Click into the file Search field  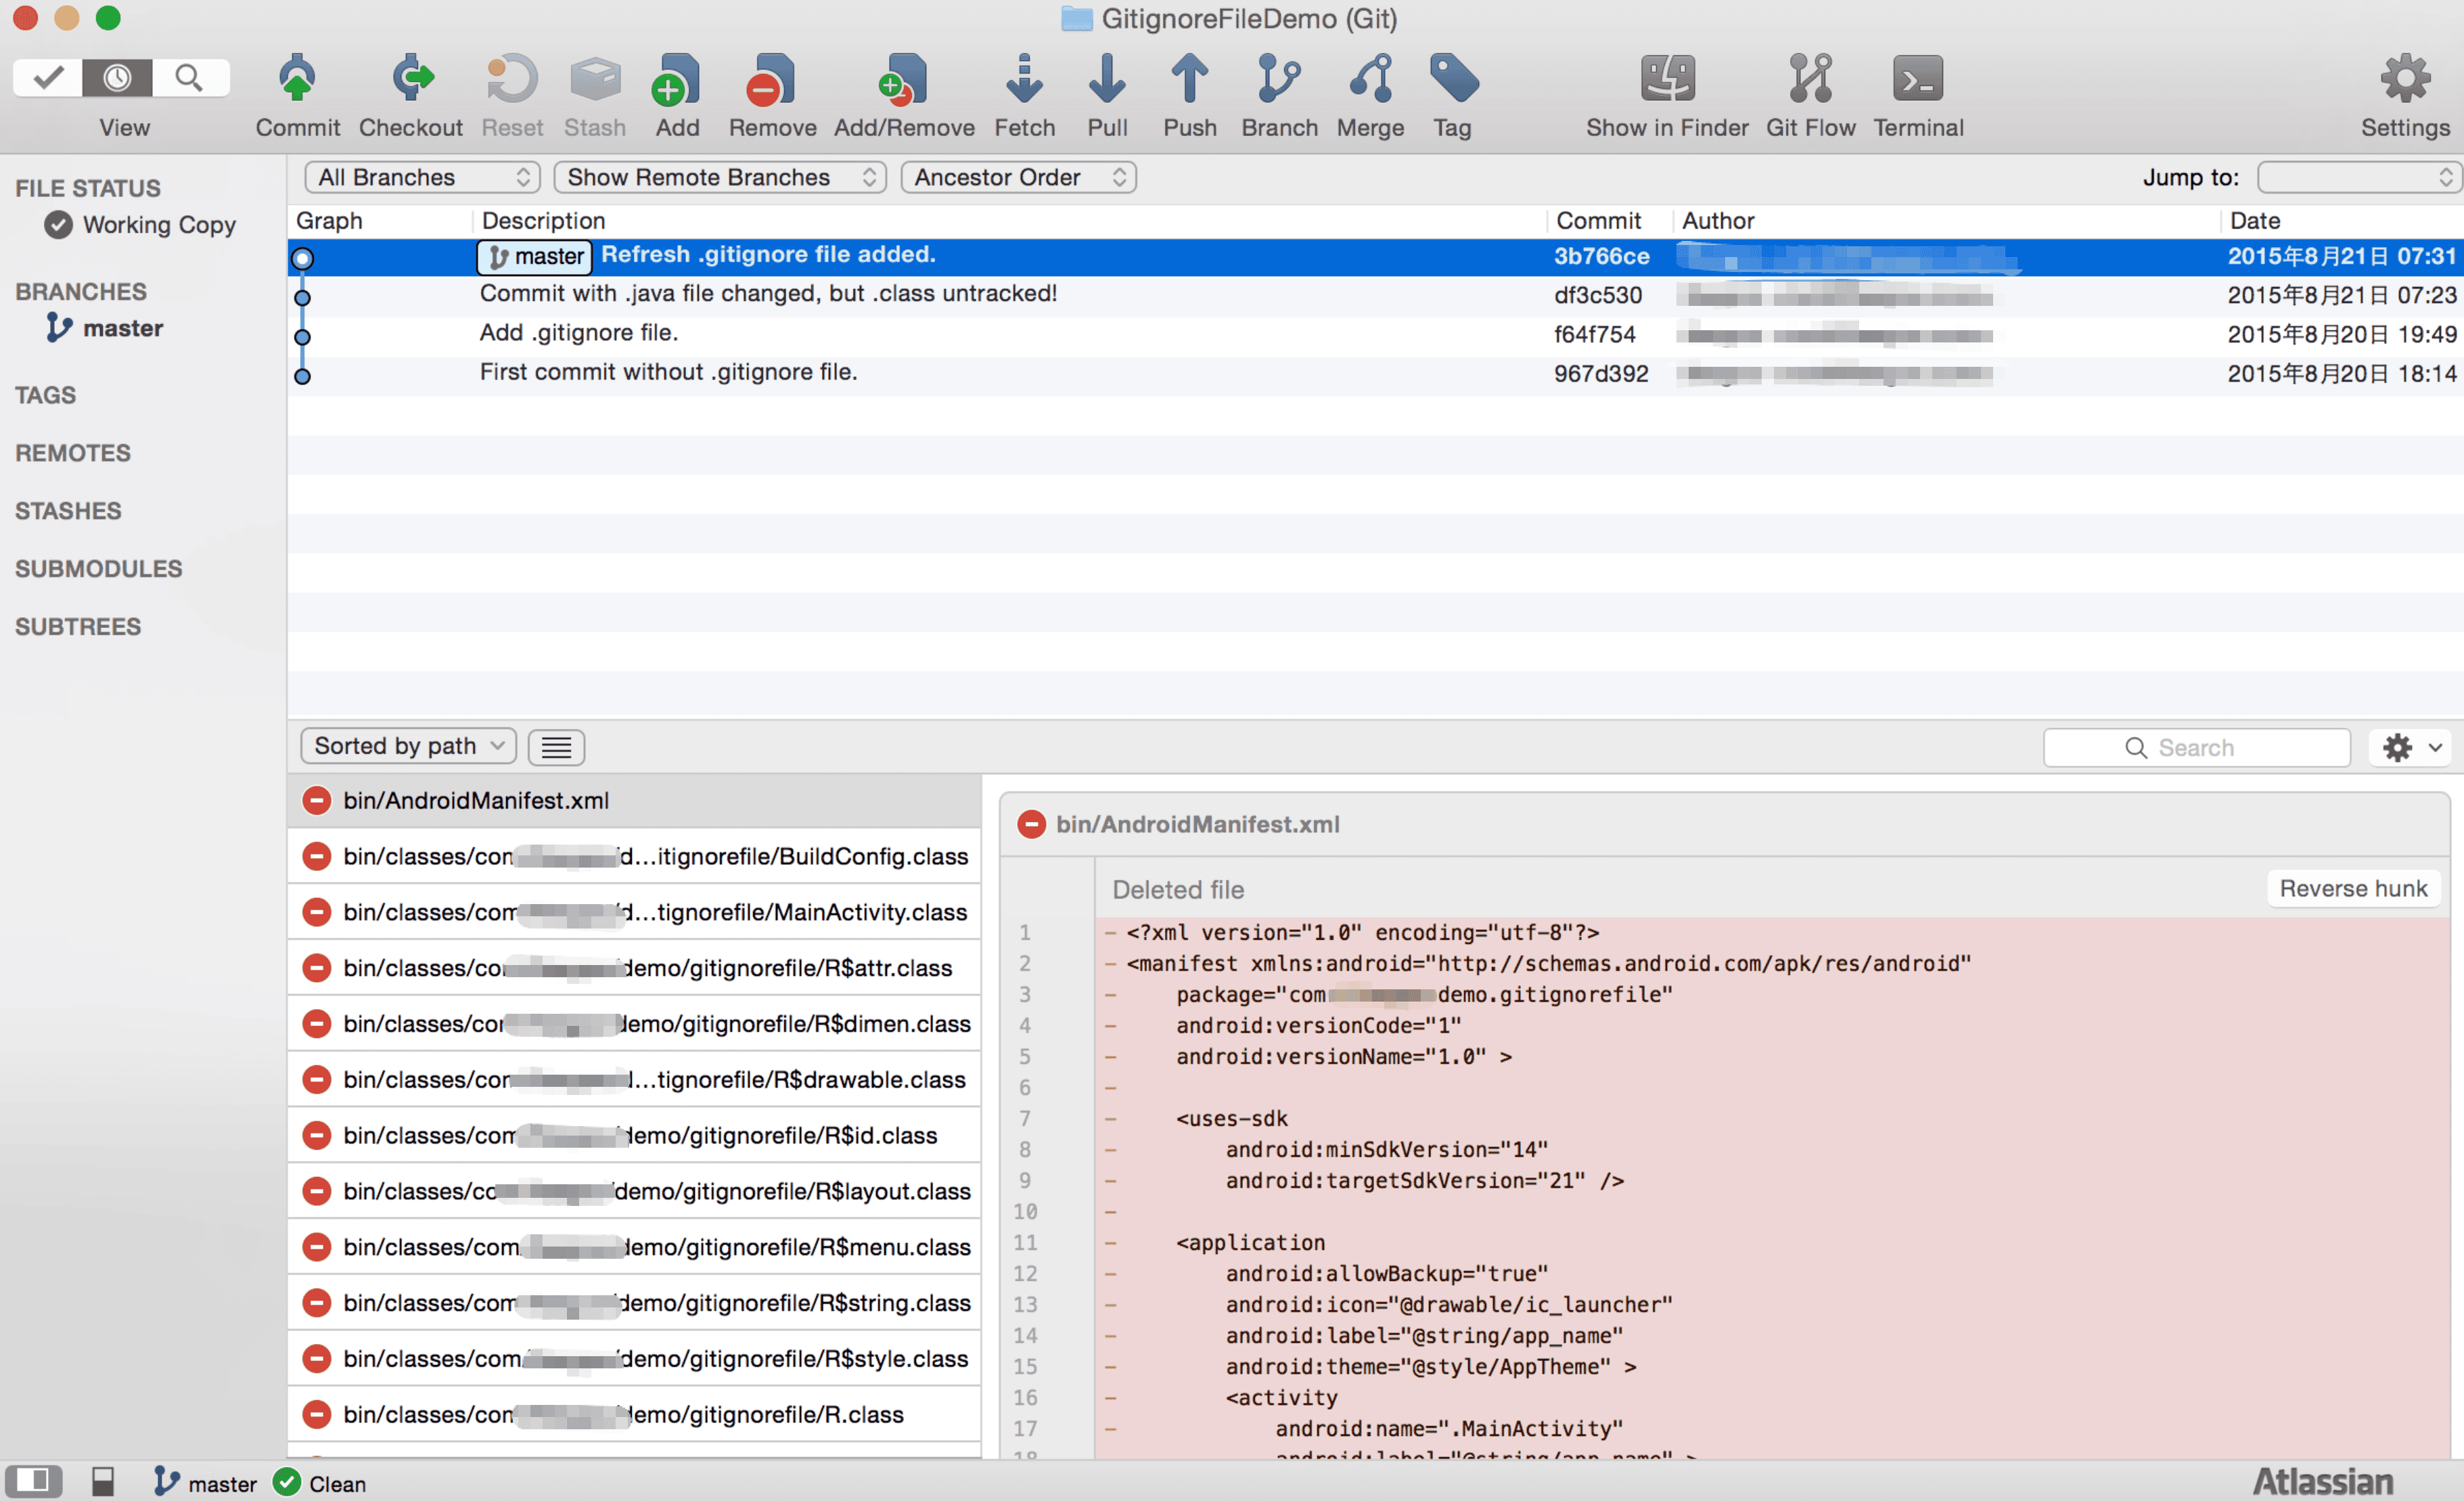pos(2196,748)
